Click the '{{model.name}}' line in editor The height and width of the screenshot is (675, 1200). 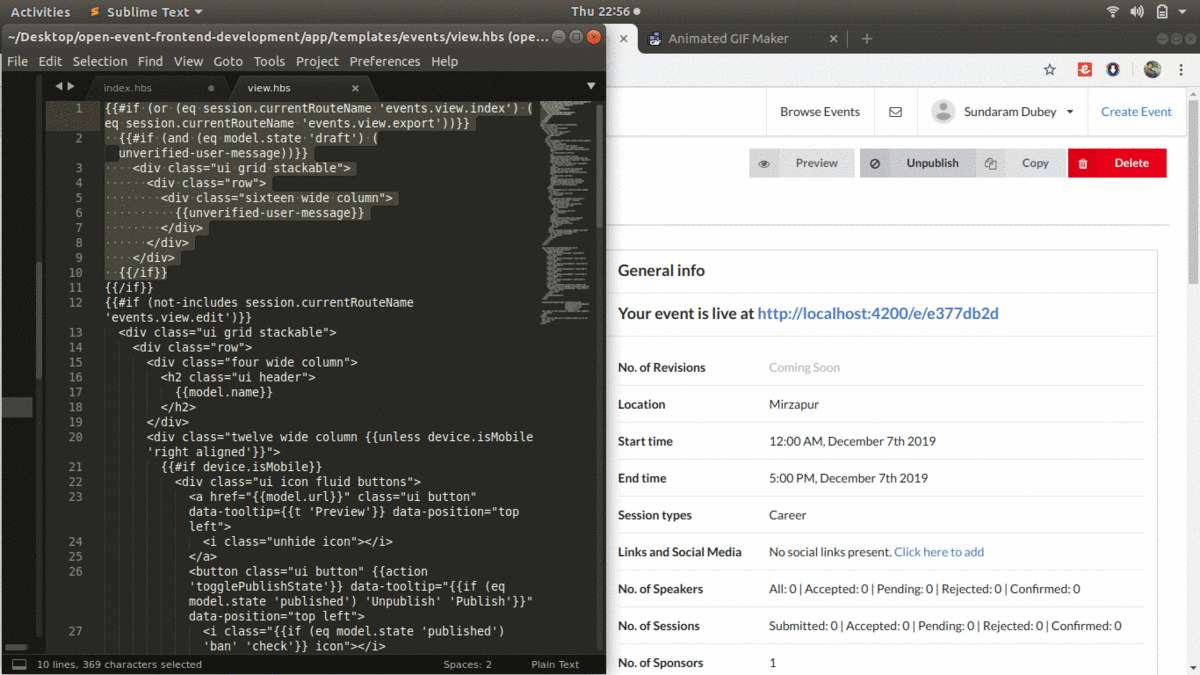point(224,392)
